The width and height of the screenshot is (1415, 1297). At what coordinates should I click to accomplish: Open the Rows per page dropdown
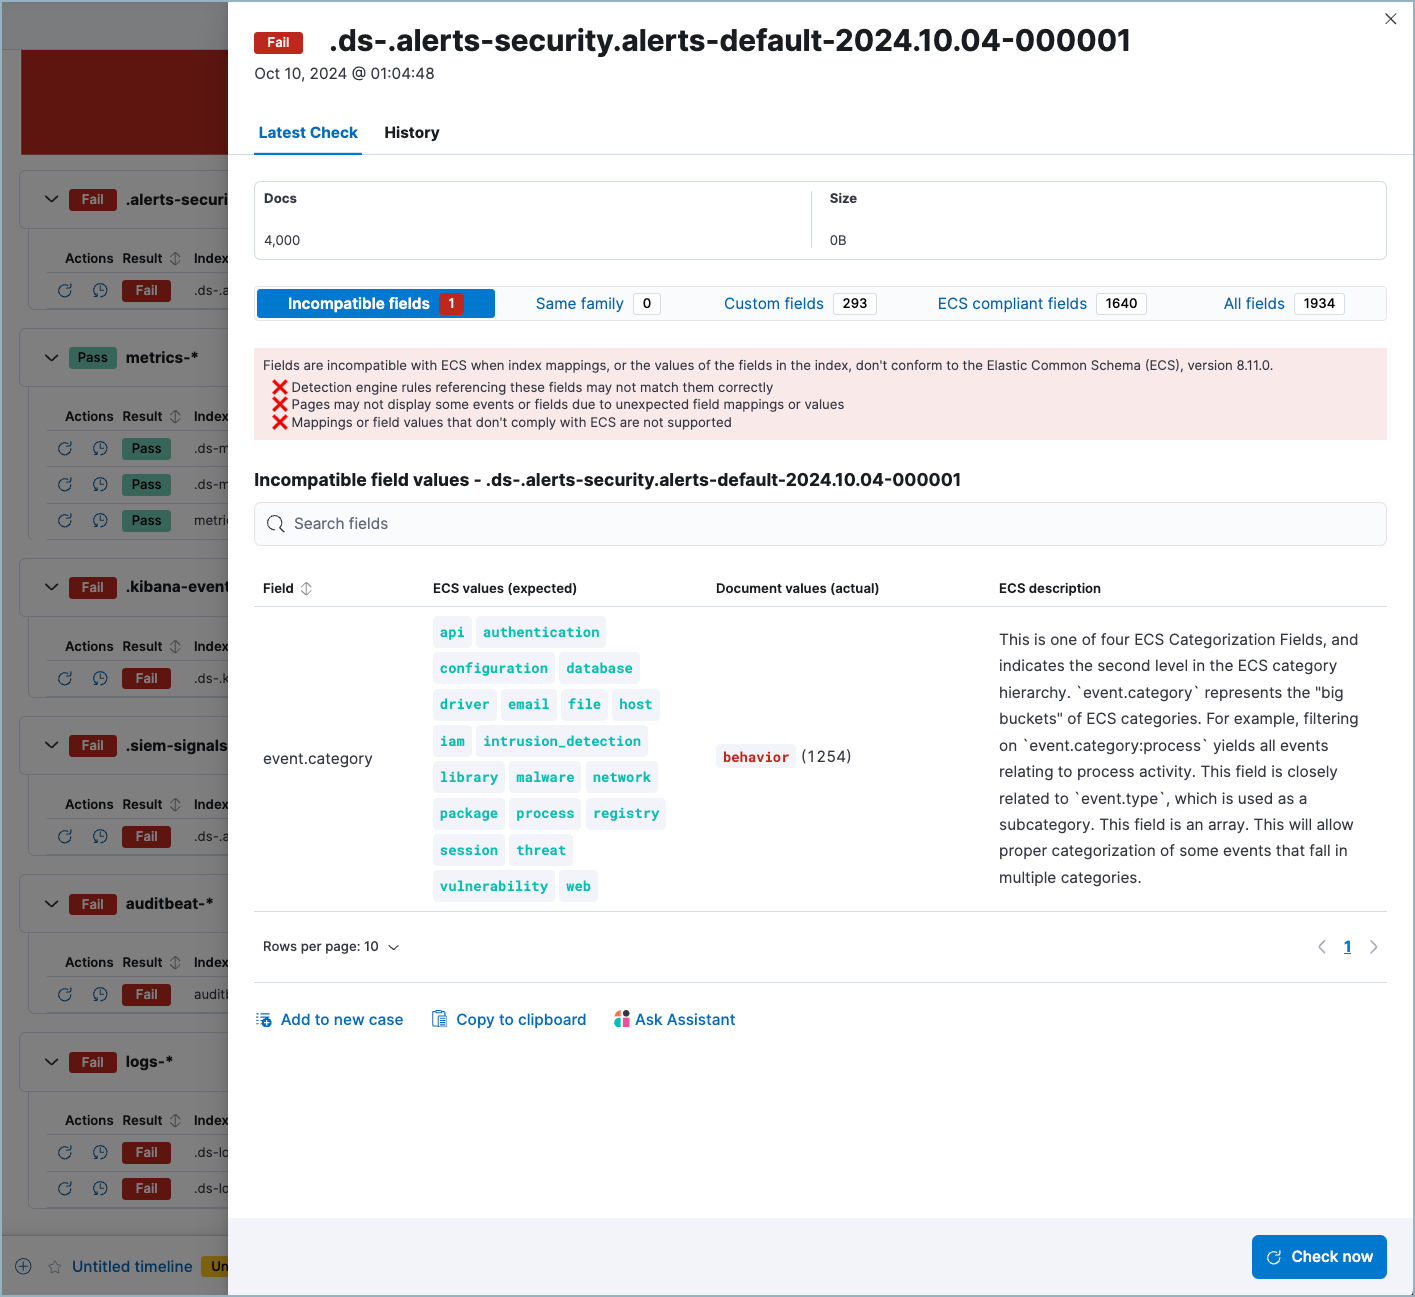tap(332, 946)
